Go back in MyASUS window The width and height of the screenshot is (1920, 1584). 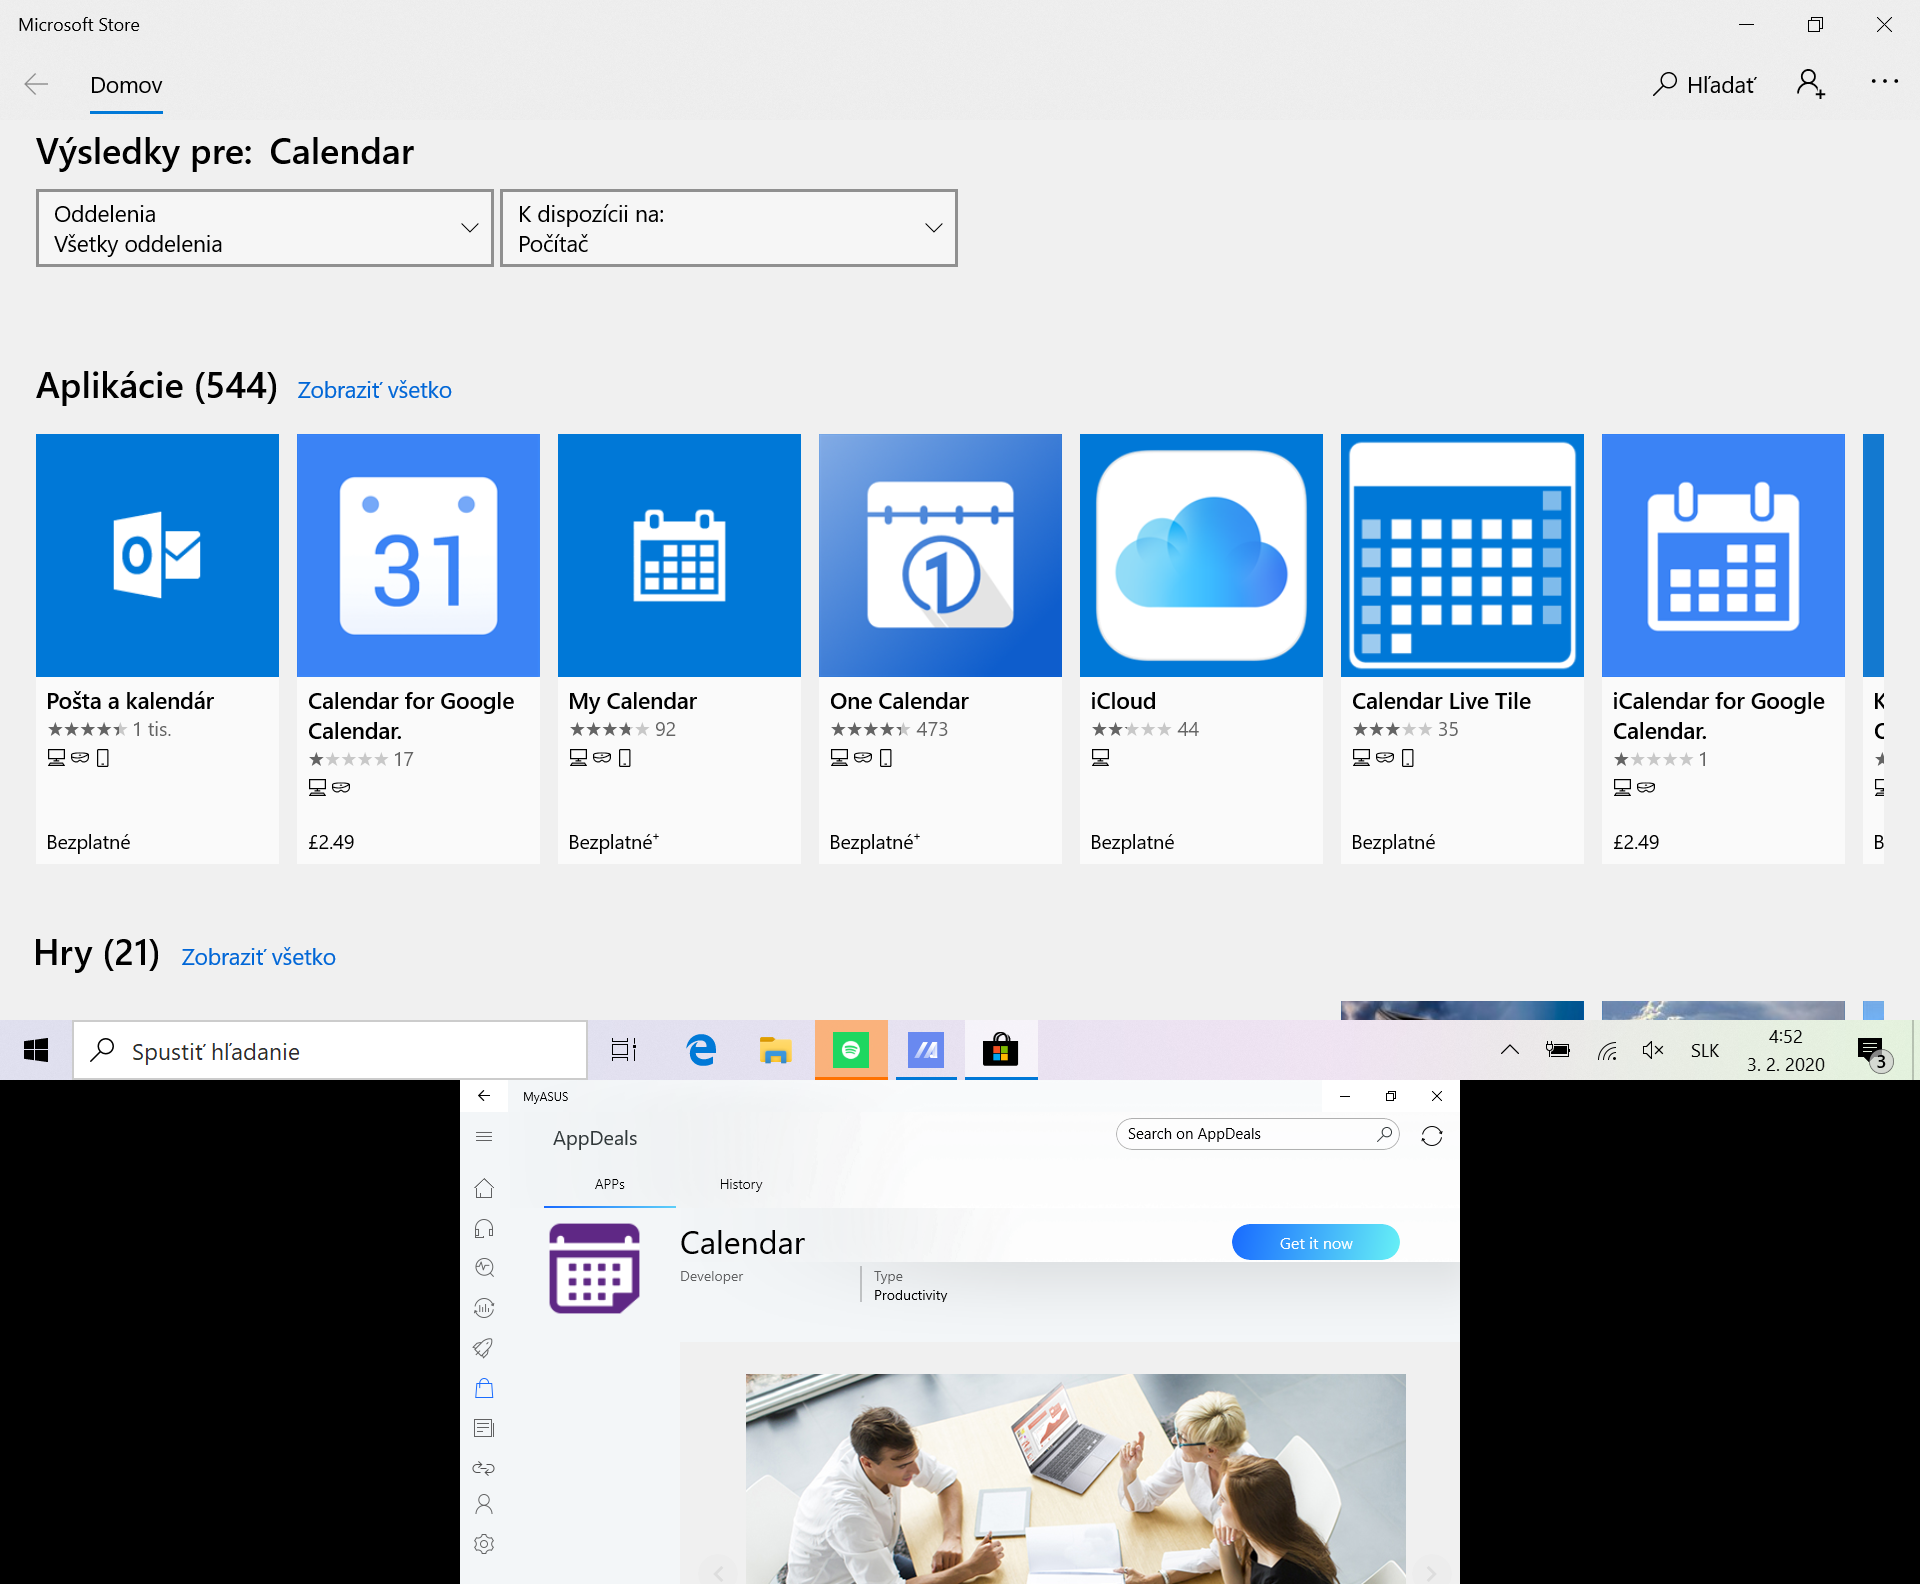[484, 1096]
